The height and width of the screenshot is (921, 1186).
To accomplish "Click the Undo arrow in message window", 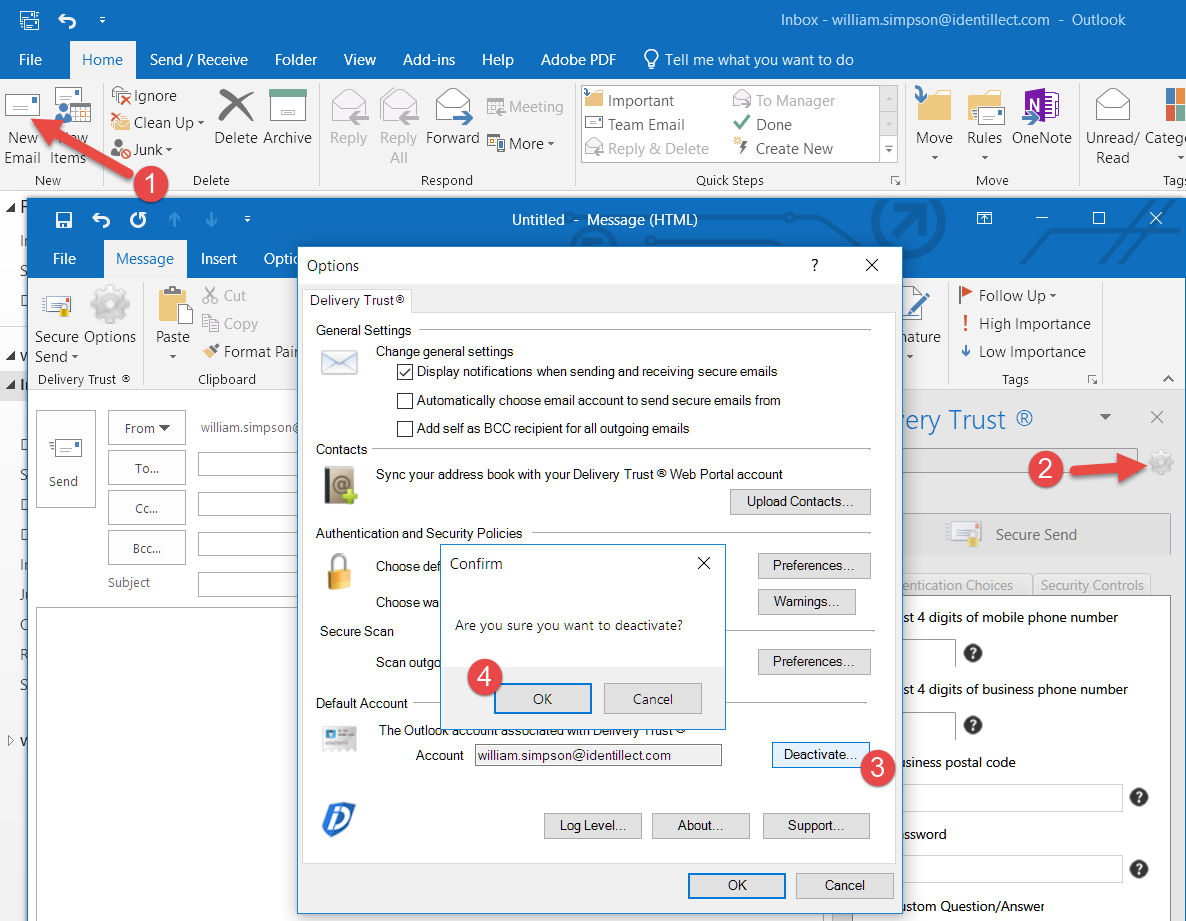I will tap(101, 220).
